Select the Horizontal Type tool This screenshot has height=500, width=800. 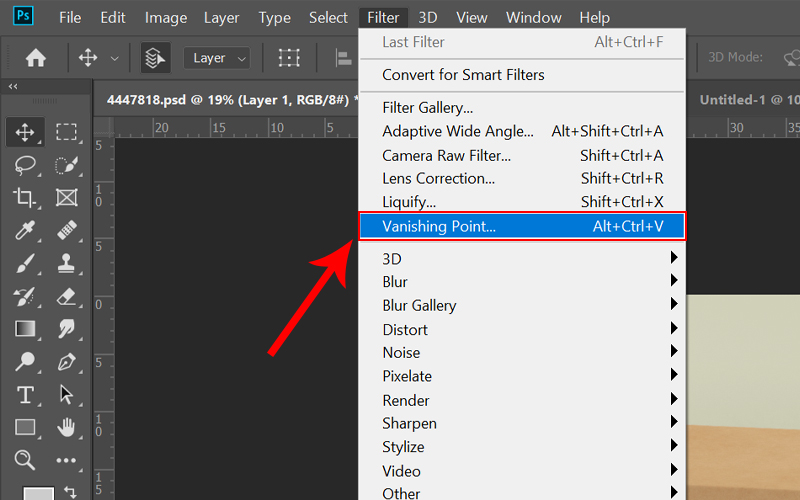pos(25,395)
